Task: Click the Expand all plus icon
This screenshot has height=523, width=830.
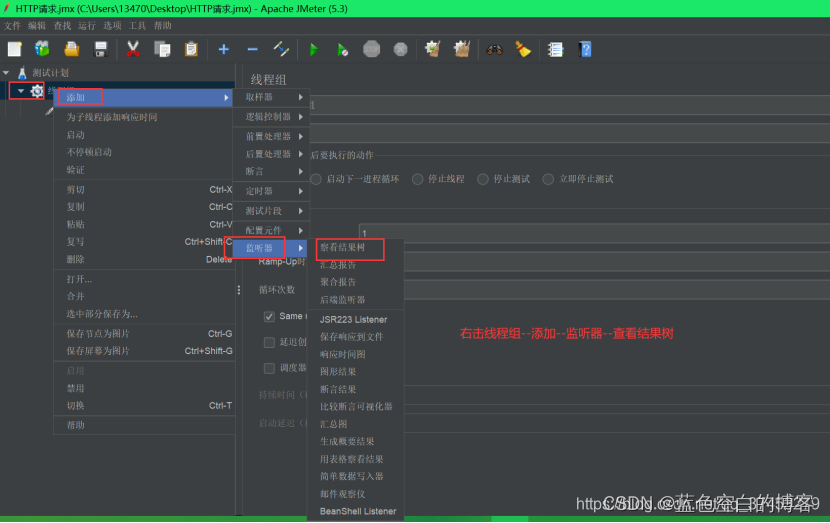Action: tap(223, 49)
